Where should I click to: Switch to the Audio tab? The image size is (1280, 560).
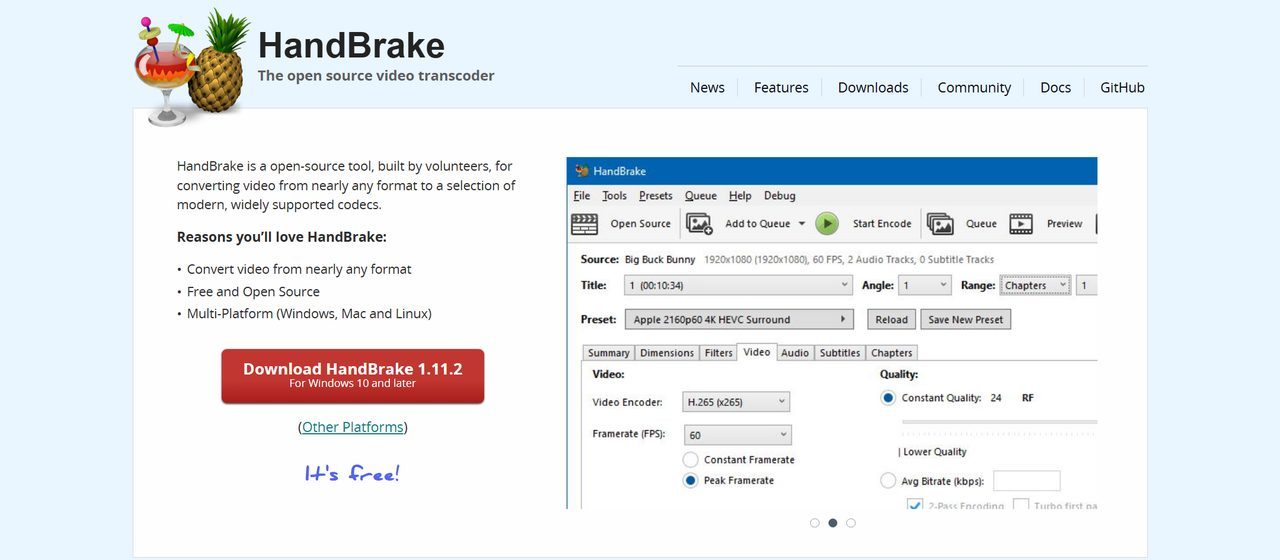[795, 353]
